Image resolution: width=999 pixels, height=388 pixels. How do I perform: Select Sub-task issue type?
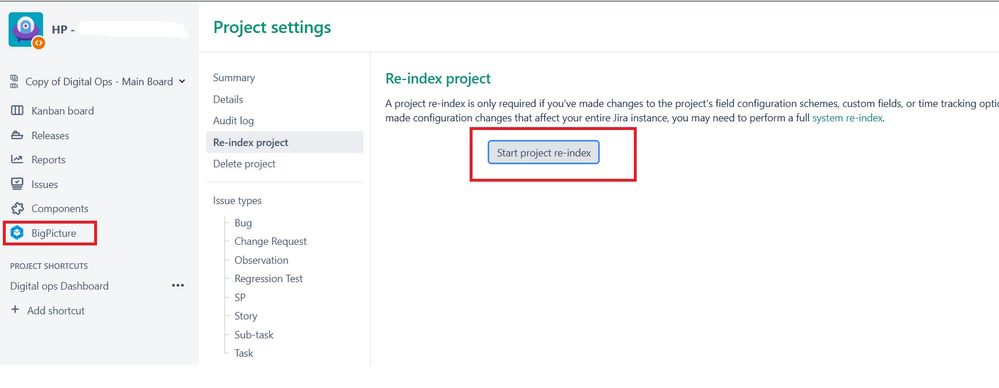pos(254,334)
